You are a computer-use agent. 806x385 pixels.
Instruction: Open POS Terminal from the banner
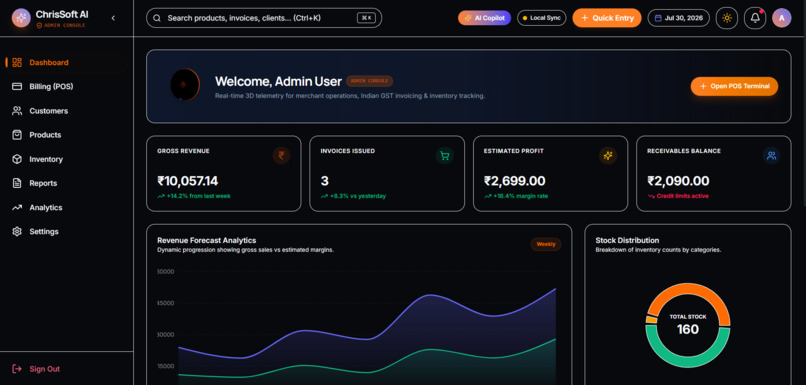click(734, 86)
